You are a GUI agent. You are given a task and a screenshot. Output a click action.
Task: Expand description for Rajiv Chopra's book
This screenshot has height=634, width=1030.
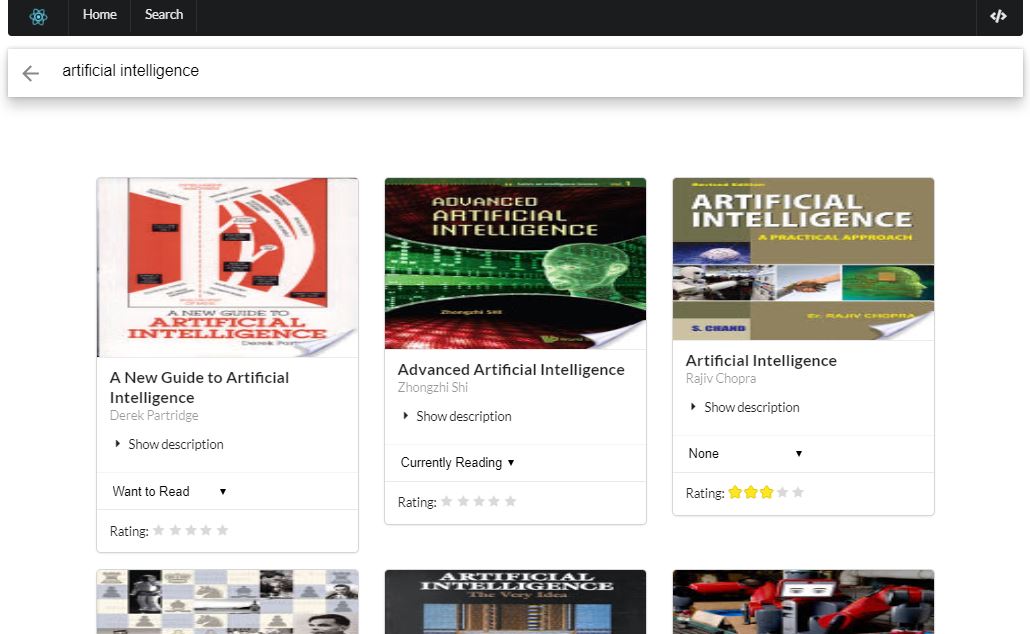coord(746,407)
